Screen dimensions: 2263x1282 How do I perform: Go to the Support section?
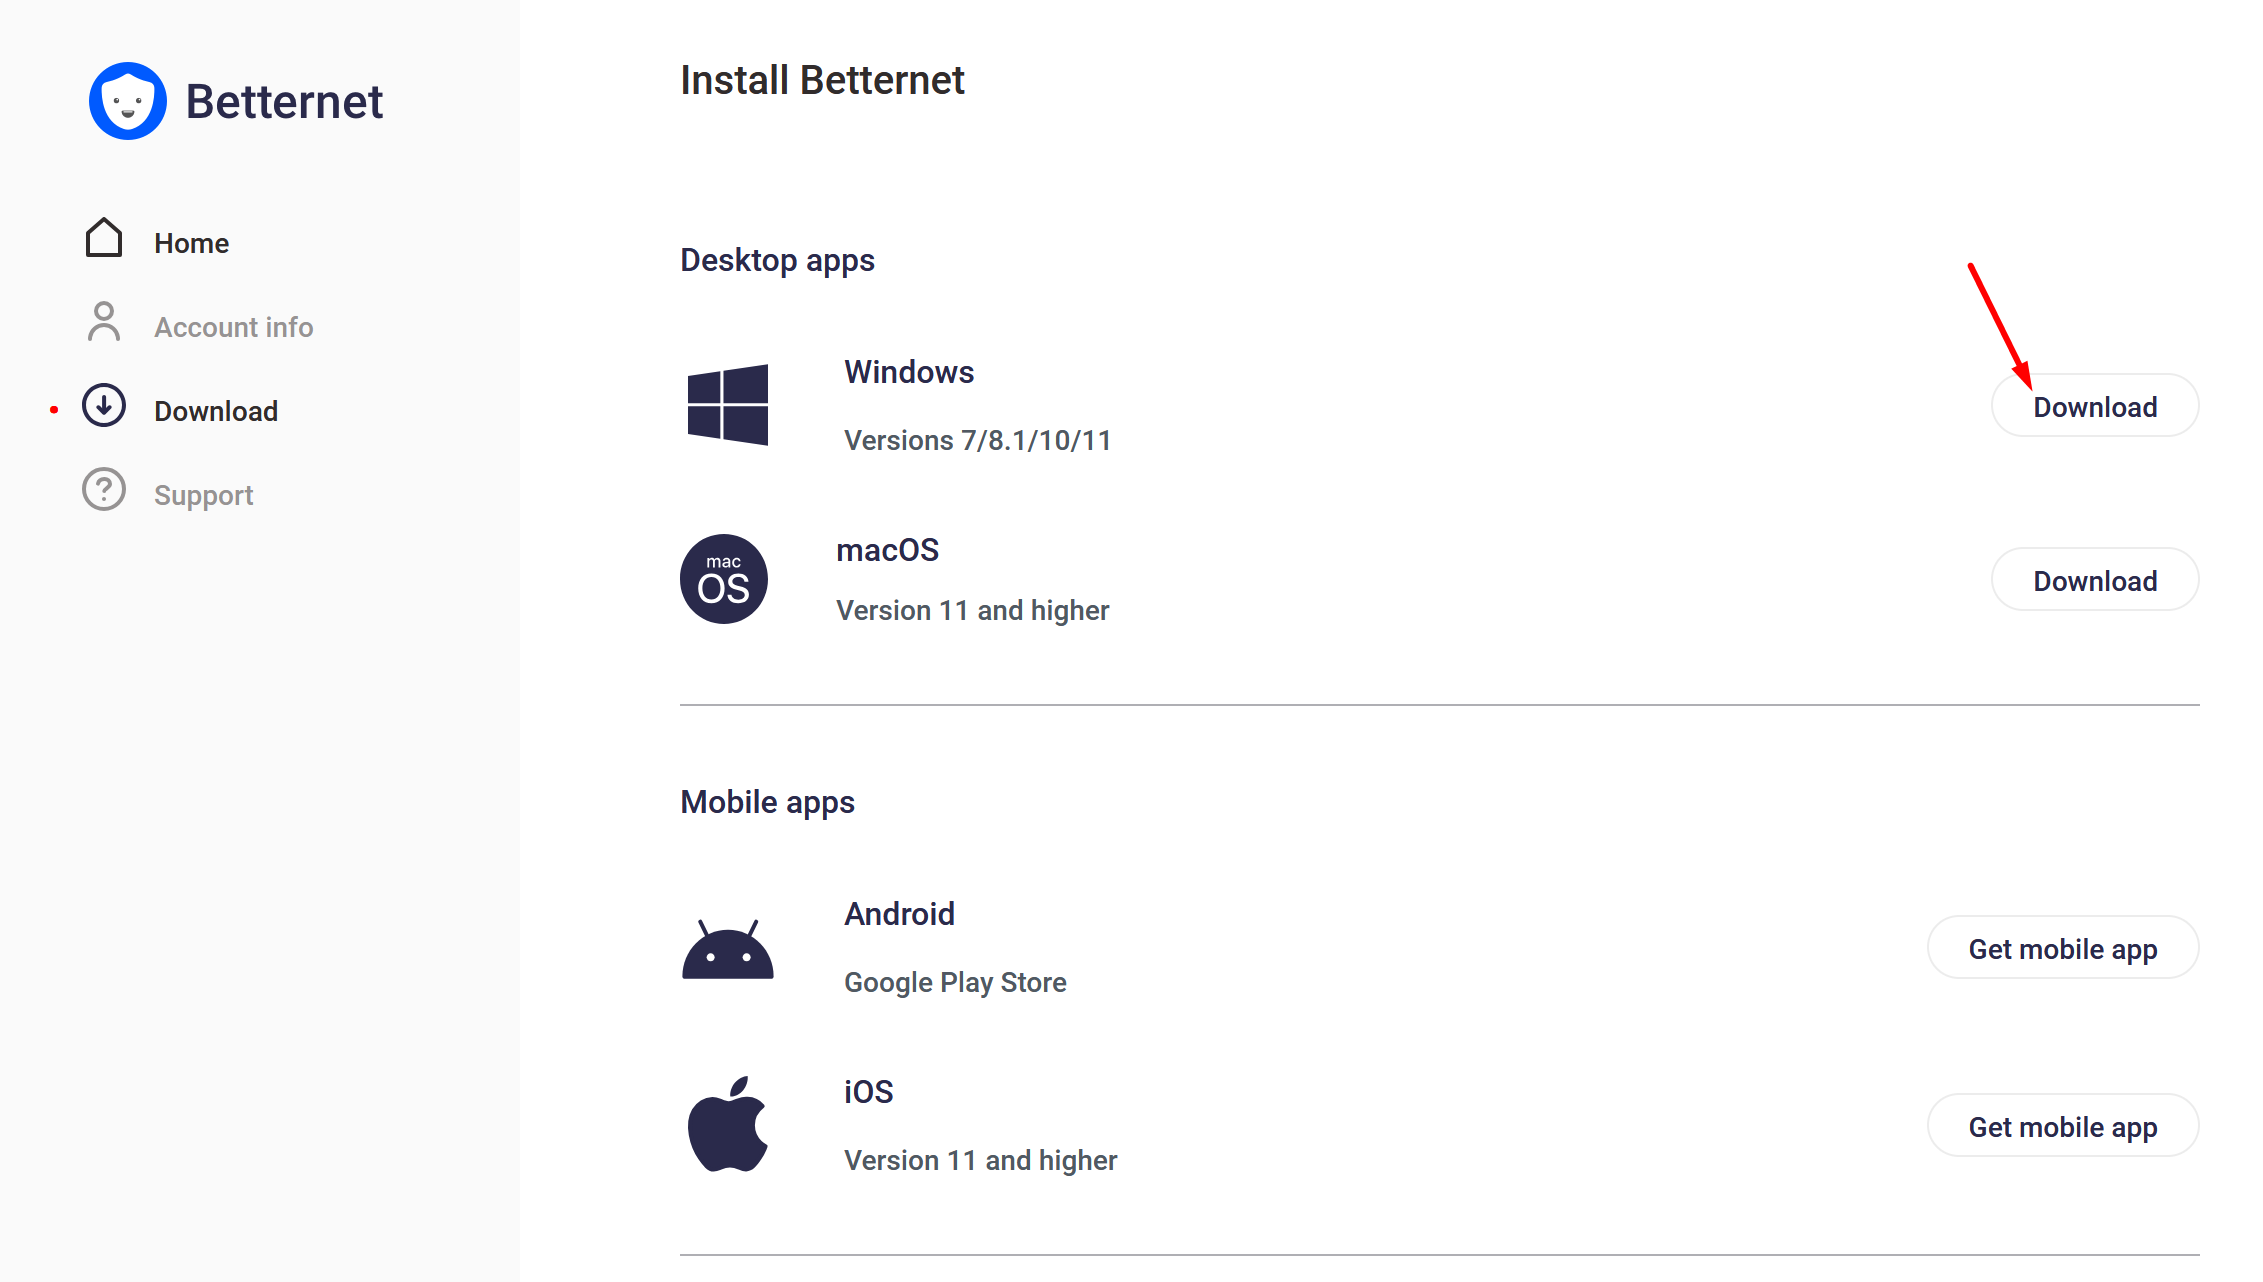[204, 496]
